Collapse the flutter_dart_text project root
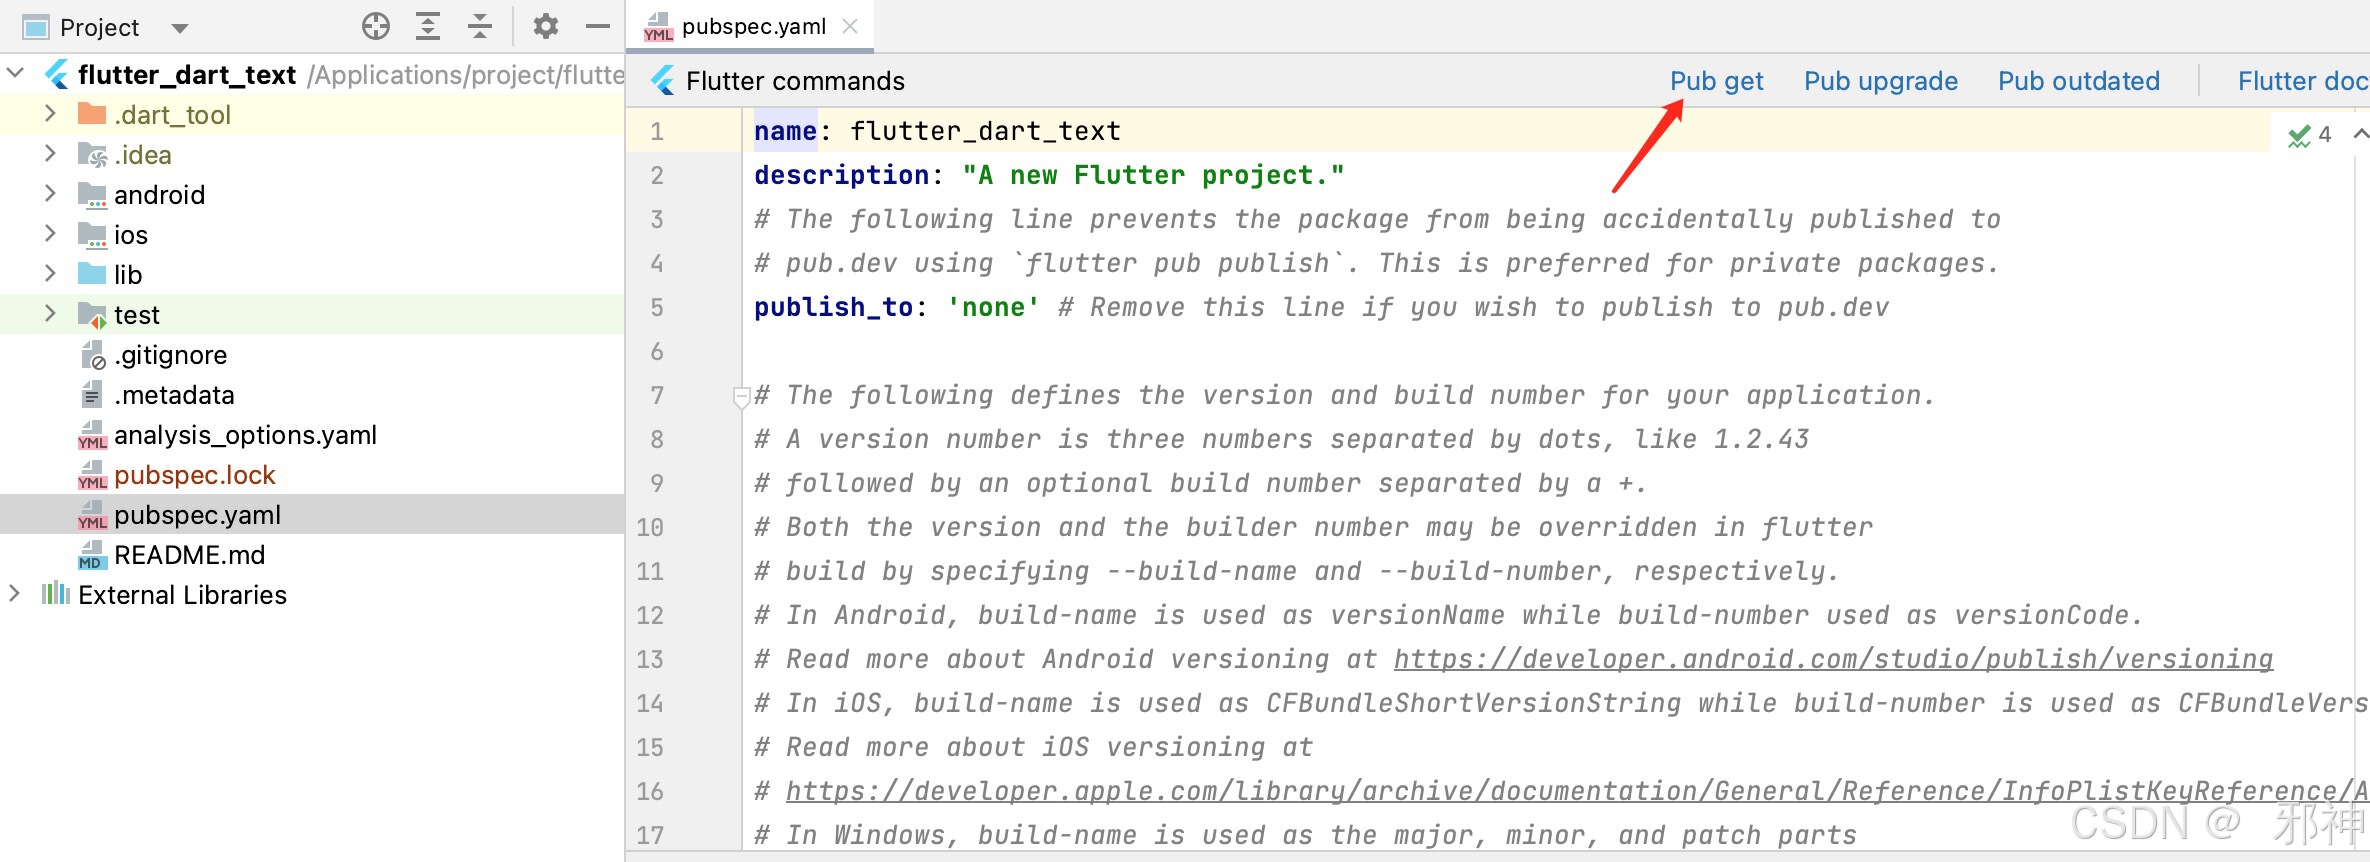Viewport: 2370px width, 862px height. (16, 73)
